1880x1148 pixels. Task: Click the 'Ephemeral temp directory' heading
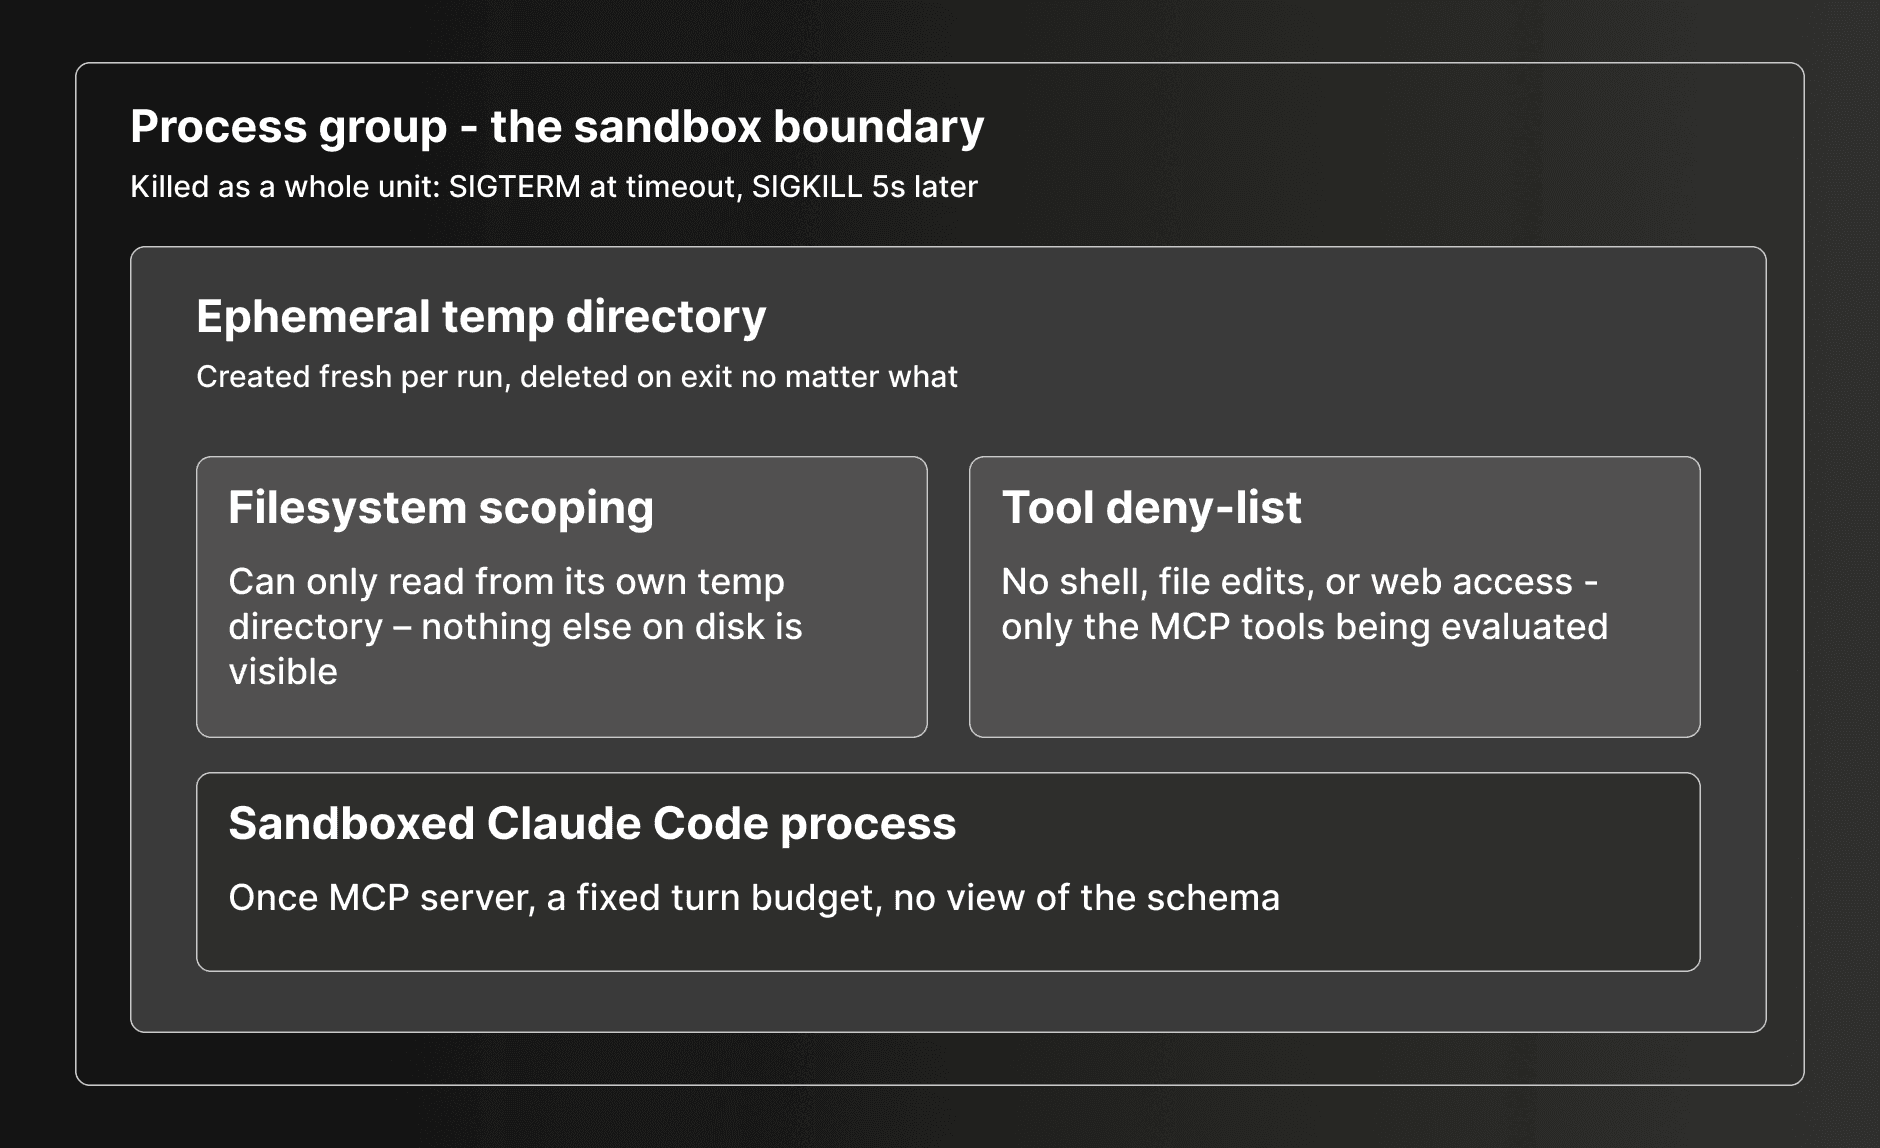tap(481, 317)
